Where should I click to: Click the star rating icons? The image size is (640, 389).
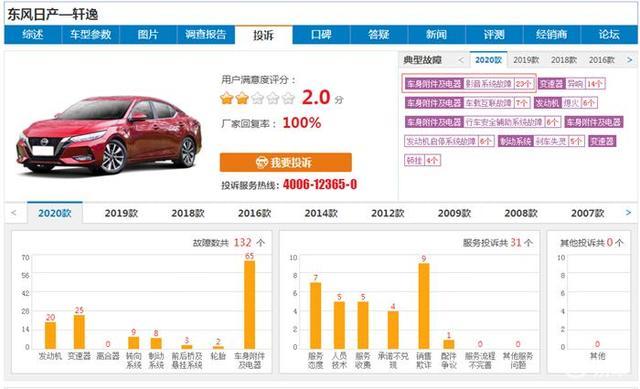(x=257, y=98)
